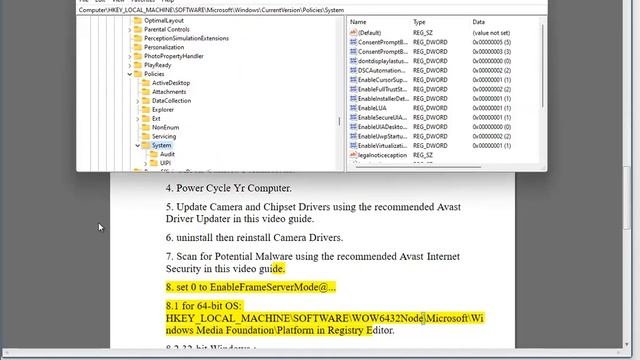This screenshot has height=360, width=640.
Task: Collapse the Policies key
Action: coord(130,74)
